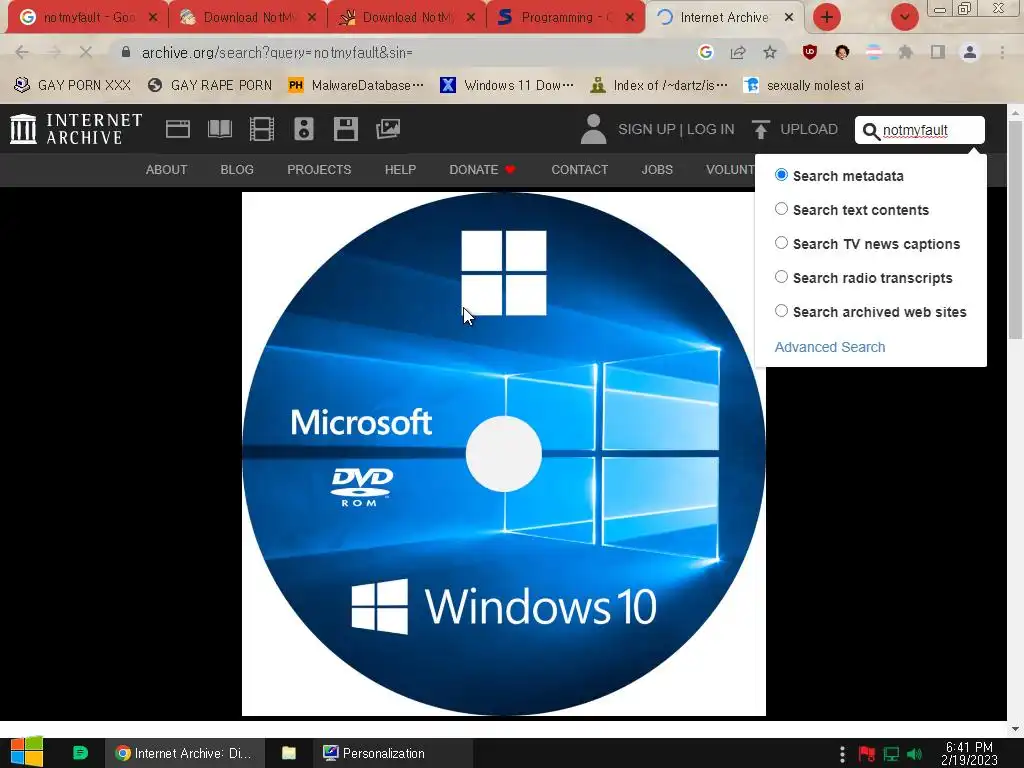Open the Chrome profile icon
1024x768 pixels.
tap(970, 52)
